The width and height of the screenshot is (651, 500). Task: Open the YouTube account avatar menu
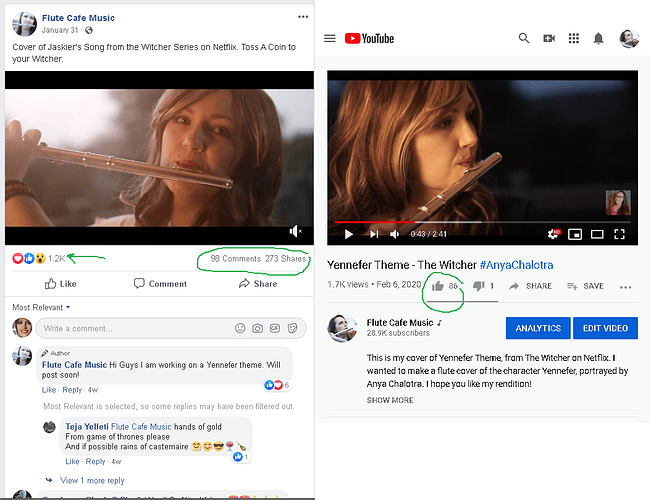pyautogui.click(x=629, y=39)
